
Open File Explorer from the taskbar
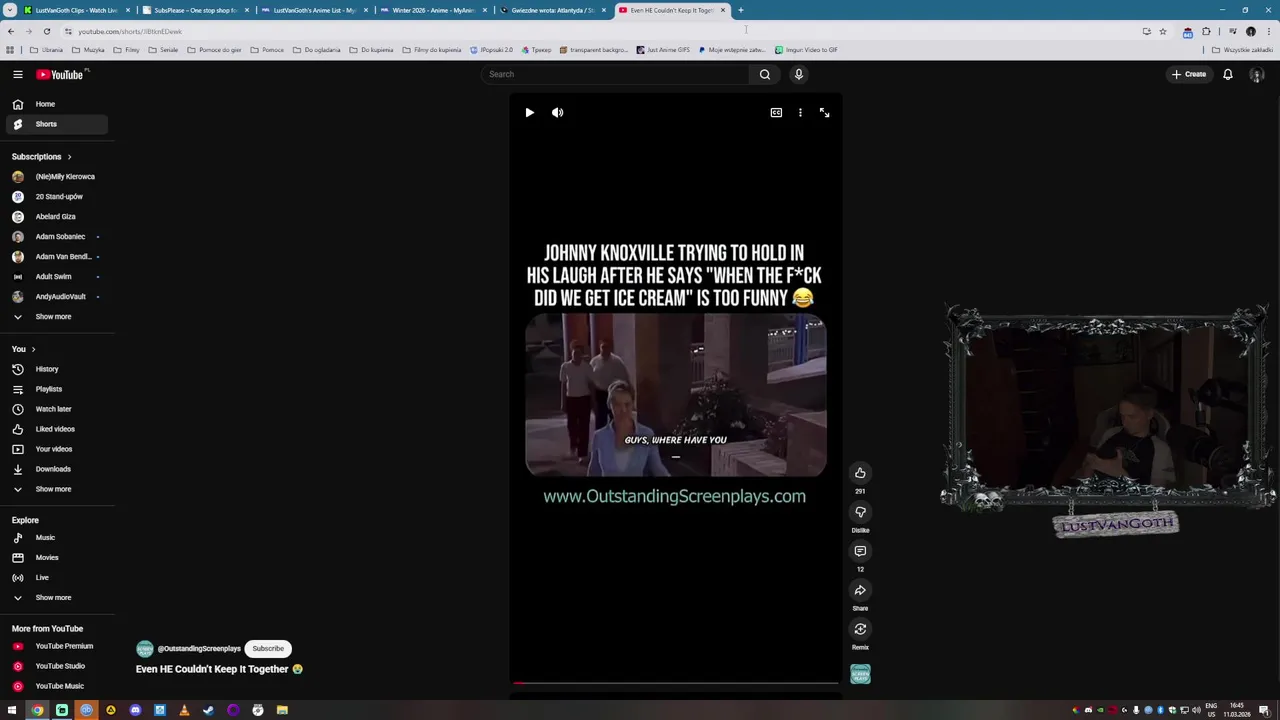tap(282, 711)
